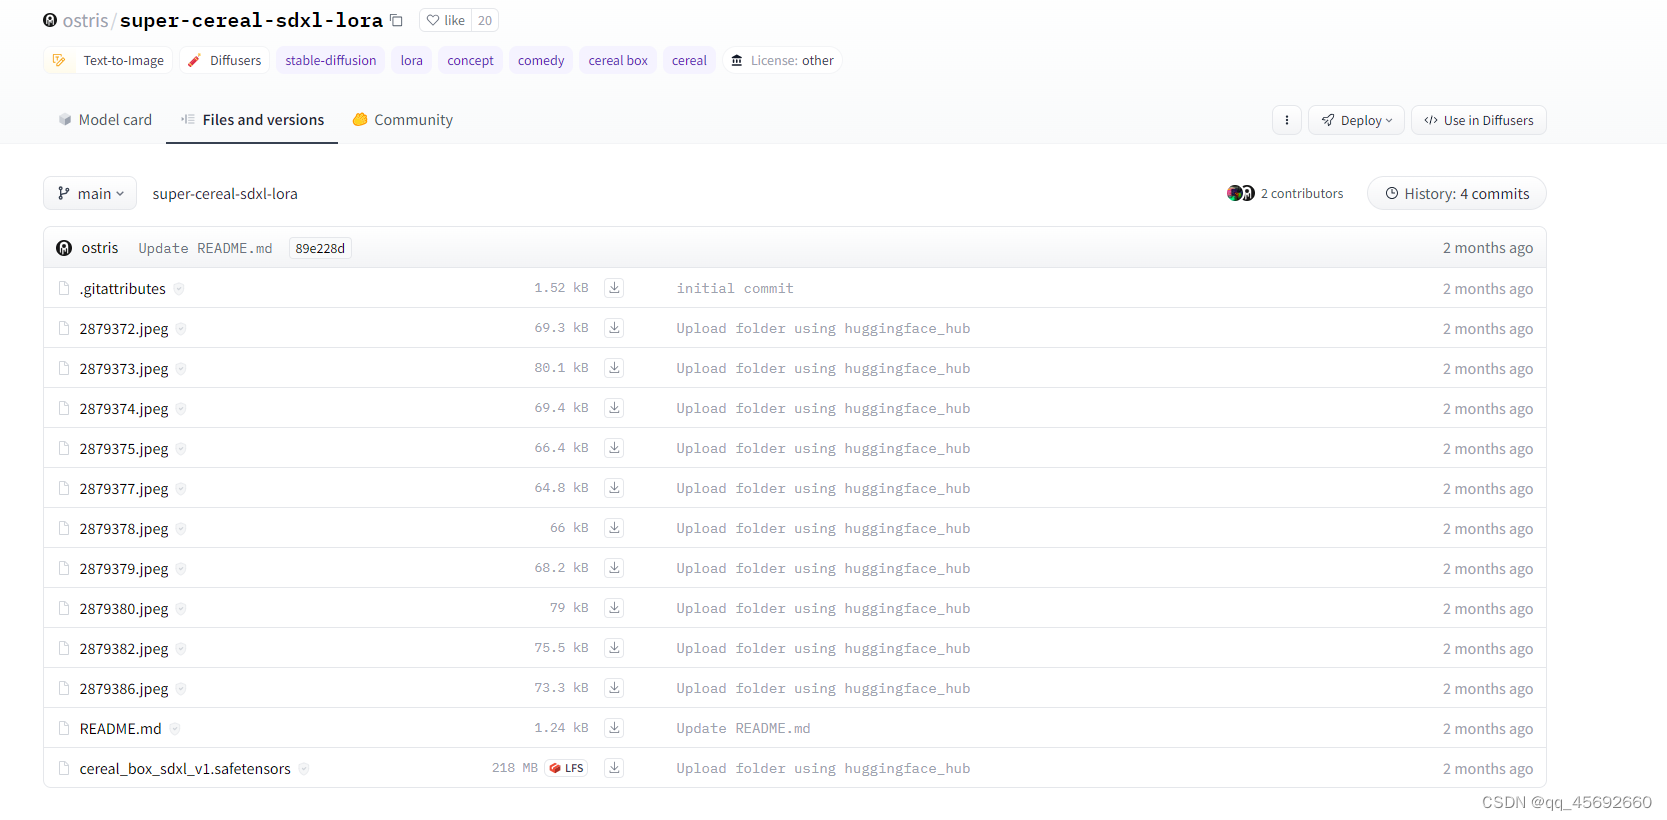The width and height of the screenshot is (1667, 820).
Task: Download 2879382.jpeg using its download icon
Action: (x=614, y=648)
